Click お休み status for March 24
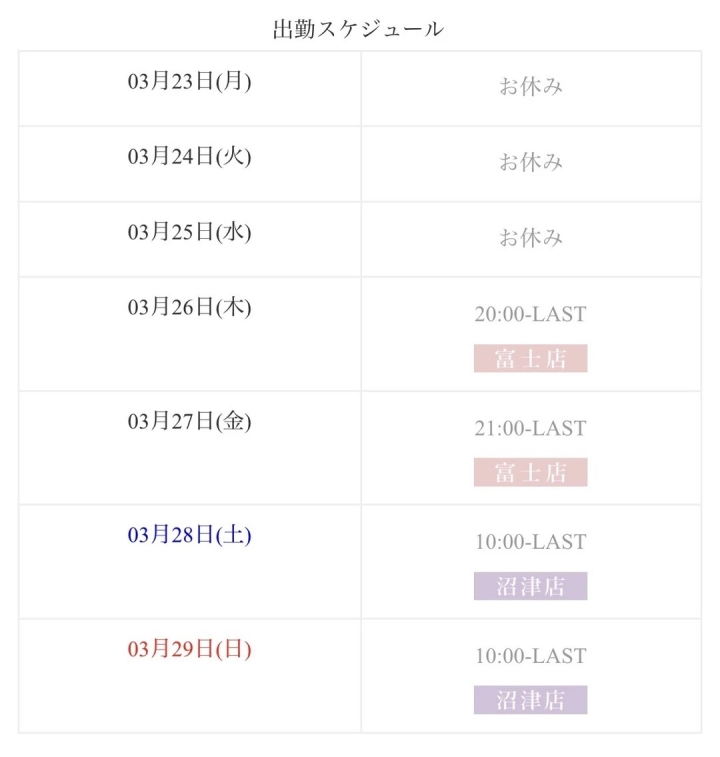 pyautogui.click(x=530, y=162)
